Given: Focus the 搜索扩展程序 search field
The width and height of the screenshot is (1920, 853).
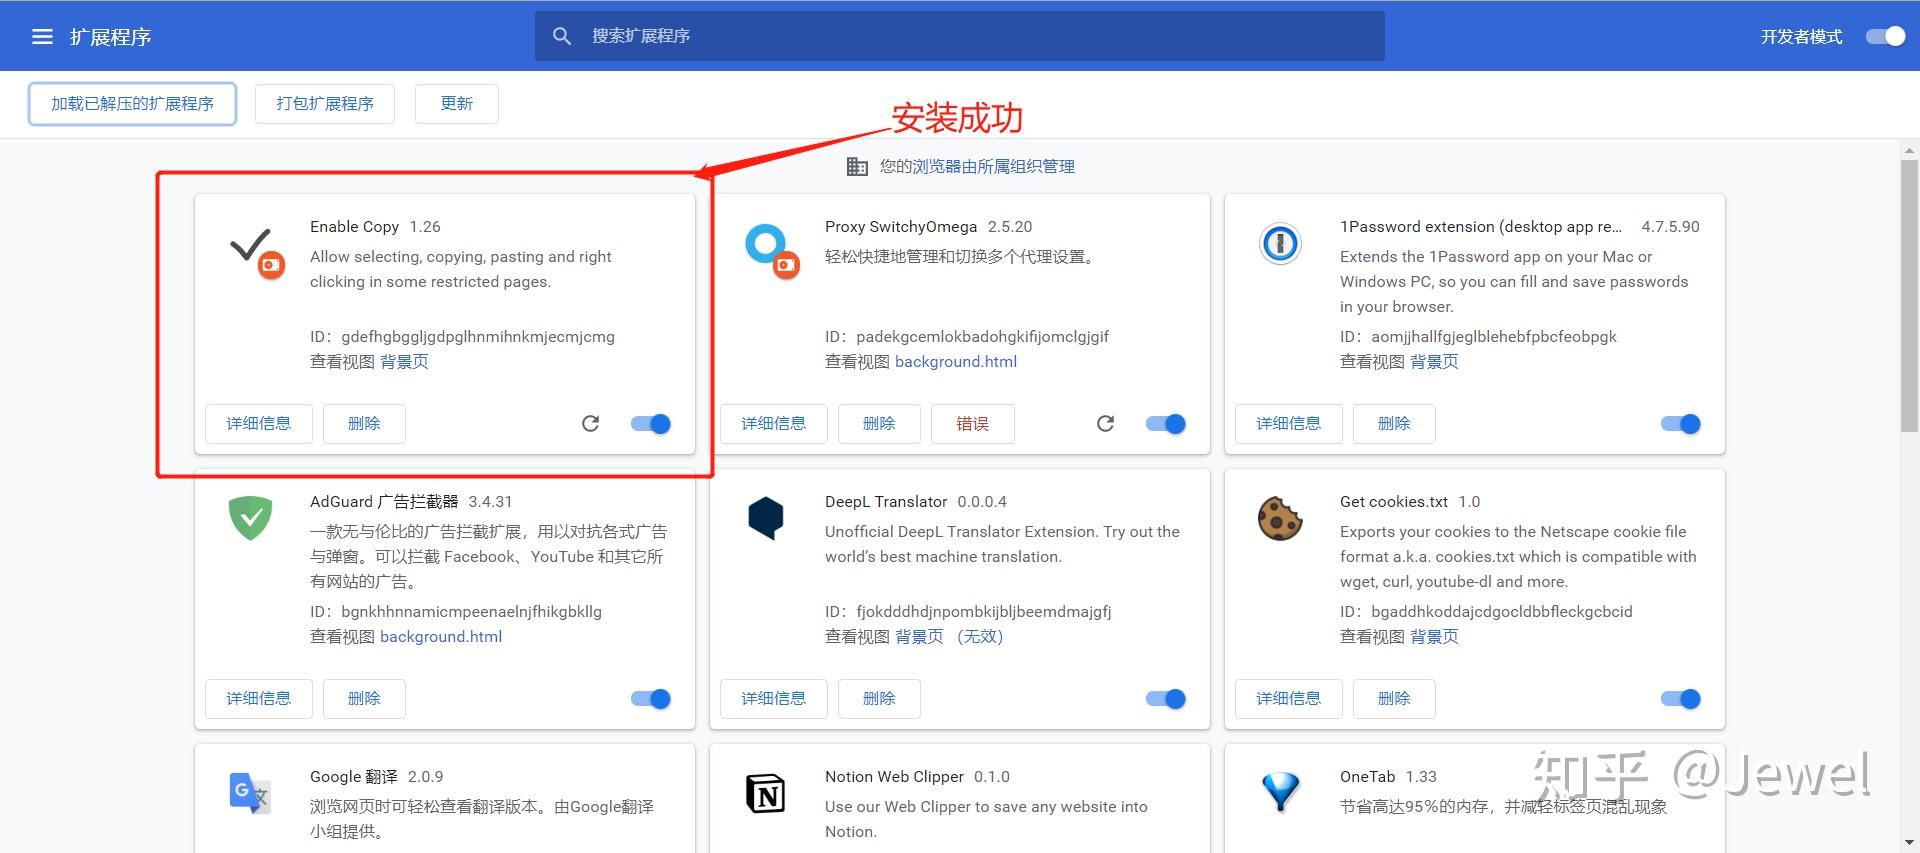Looking at the screenshot, I should coord(960,36).
